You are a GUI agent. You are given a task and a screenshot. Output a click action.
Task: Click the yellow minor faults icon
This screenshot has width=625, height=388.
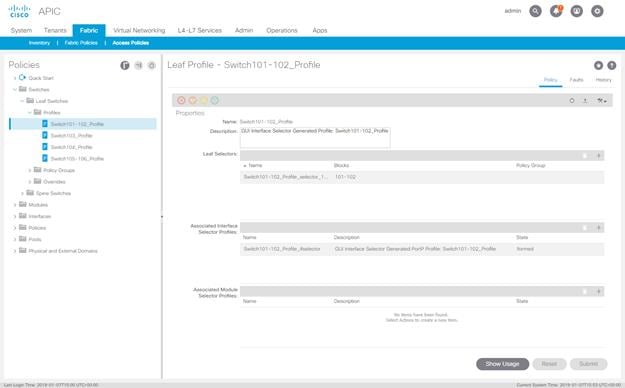pos(203,100)
